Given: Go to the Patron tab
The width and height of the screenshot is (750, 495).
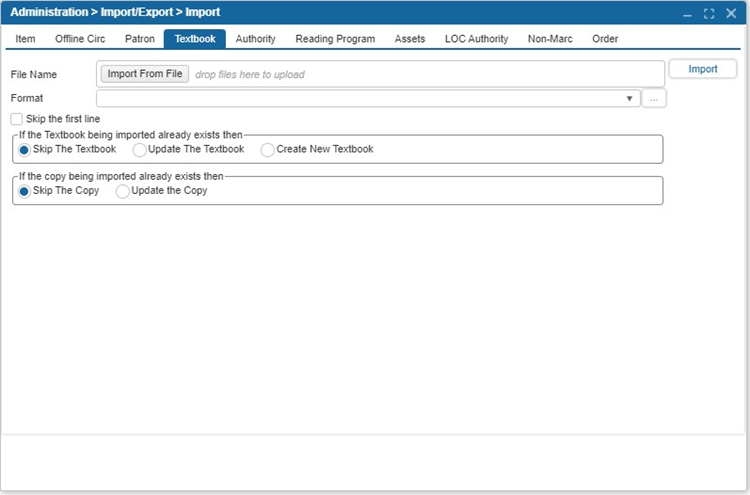Looking at the screenshot, I should pos(139,39).
